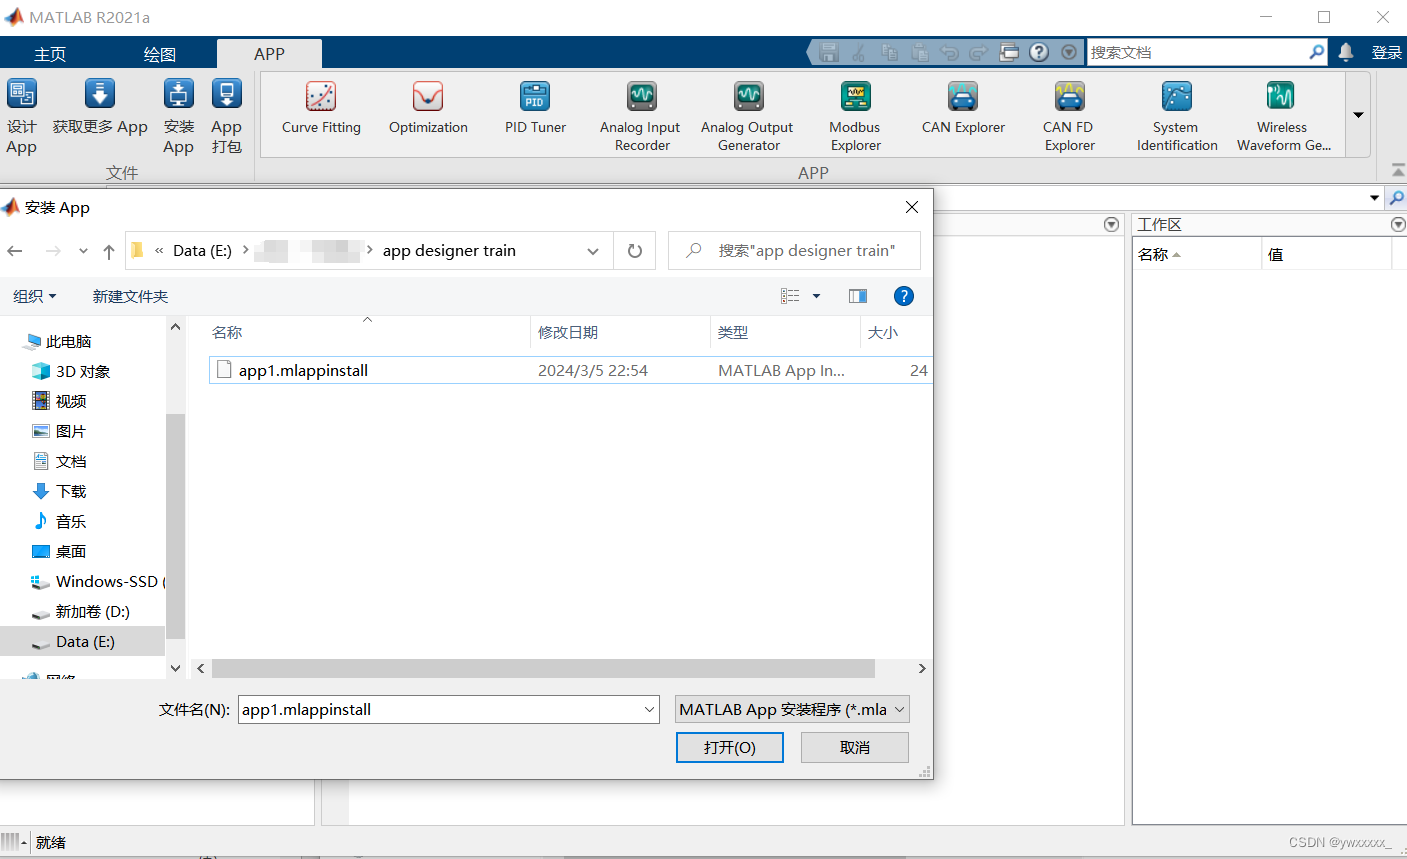Image resolution: width=1407 pixels, height=859 pixels.
Task: Open the PID Tuner app
Action: [x=535, y=108]
